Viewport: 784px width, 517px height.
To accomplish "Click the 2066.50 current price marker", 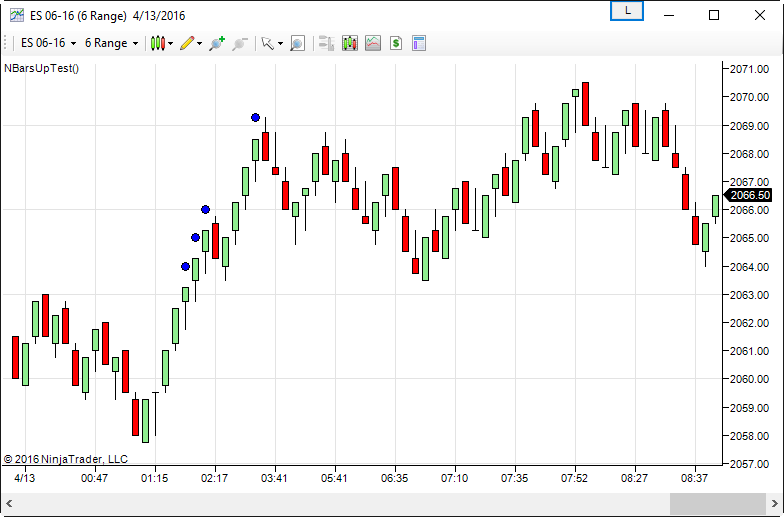I will coord(748,195).
